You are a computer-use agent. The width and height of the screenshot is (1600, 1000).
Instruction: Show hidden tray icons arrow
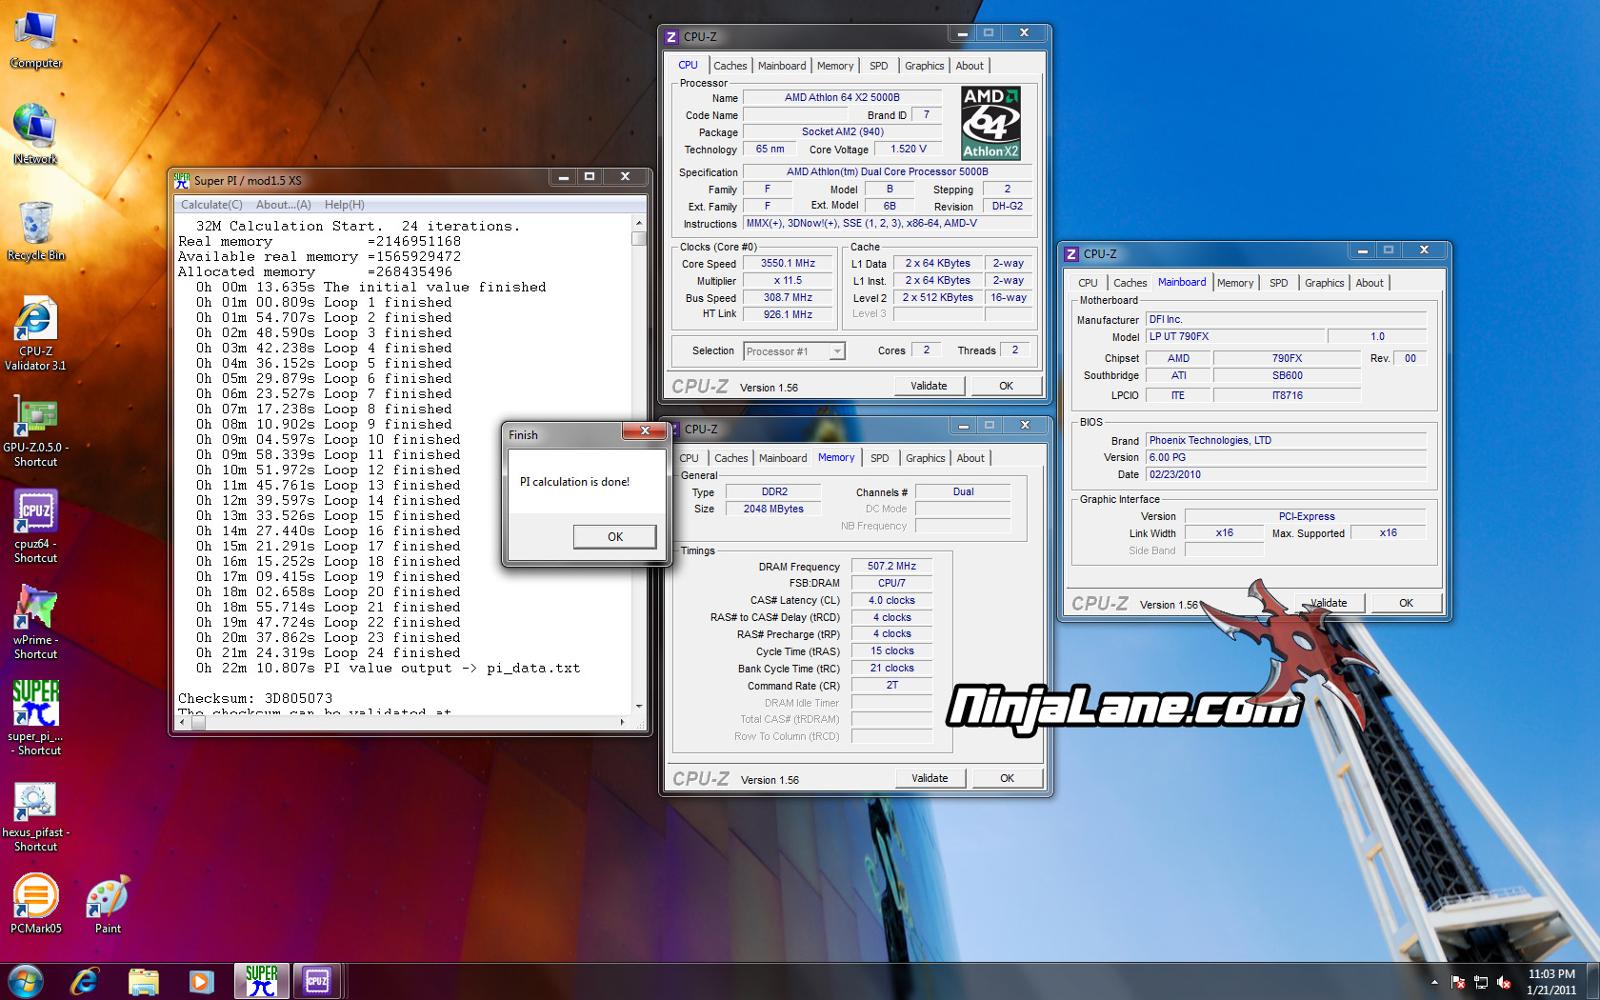(1434, 982)
